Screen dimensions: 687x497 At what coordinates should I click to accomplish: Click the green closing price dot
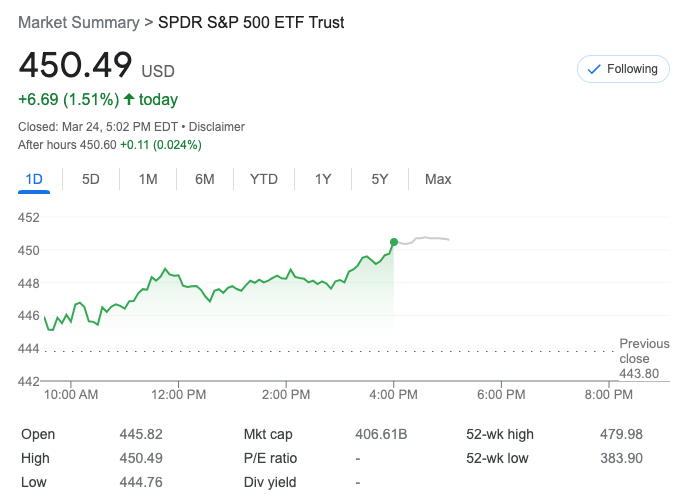click(x=394, y=242)
